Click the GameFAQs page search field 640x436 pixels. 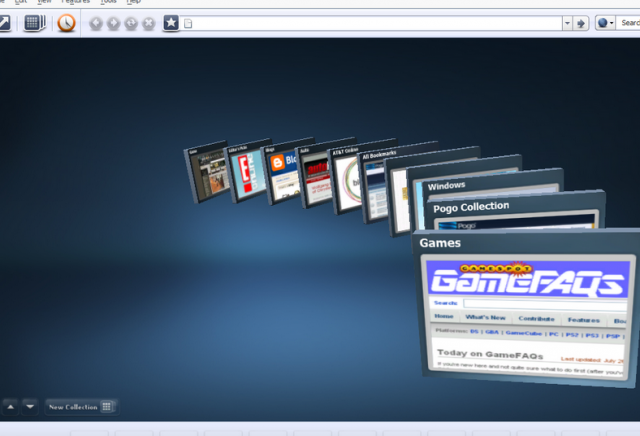[x=545, y=305]
